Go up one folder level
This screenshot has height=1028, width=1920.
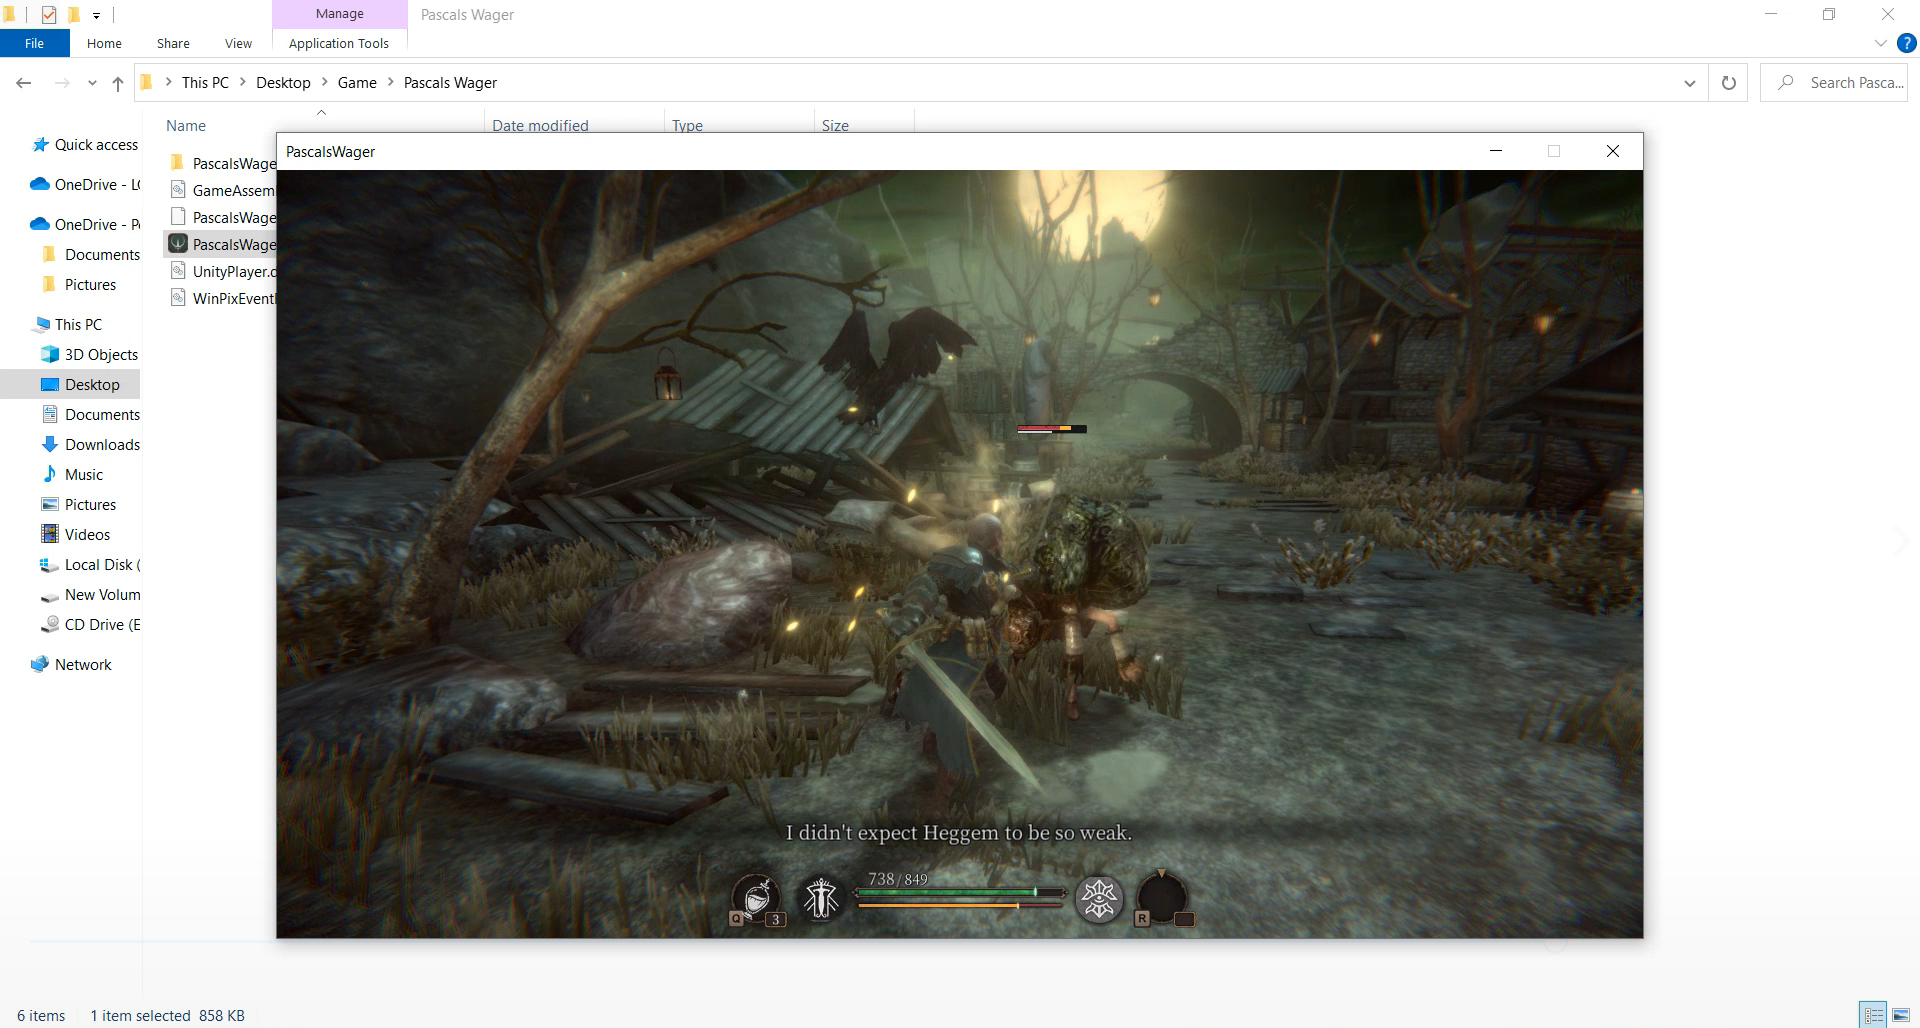tap(118, 83)
